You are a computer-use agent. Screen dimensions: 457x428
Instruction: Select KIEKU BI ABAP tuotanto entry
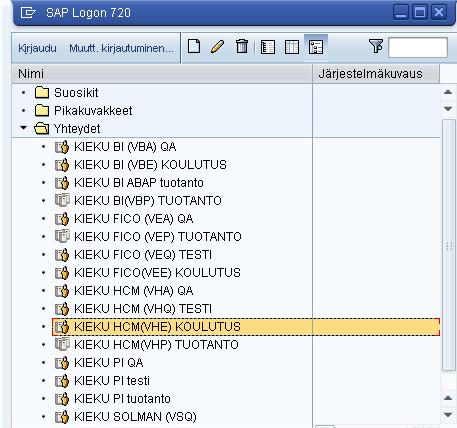139,183
